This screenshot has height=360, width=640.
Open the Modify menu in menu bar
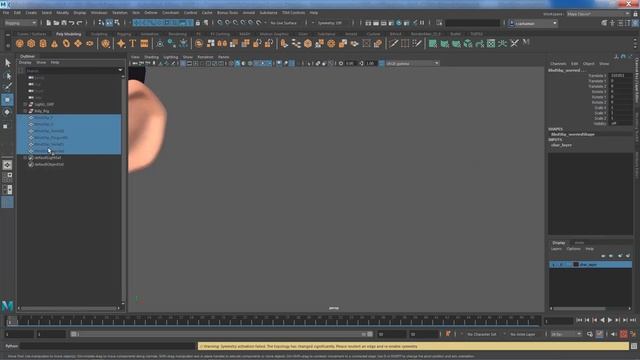pyautogui.click(x=62, y=13)
